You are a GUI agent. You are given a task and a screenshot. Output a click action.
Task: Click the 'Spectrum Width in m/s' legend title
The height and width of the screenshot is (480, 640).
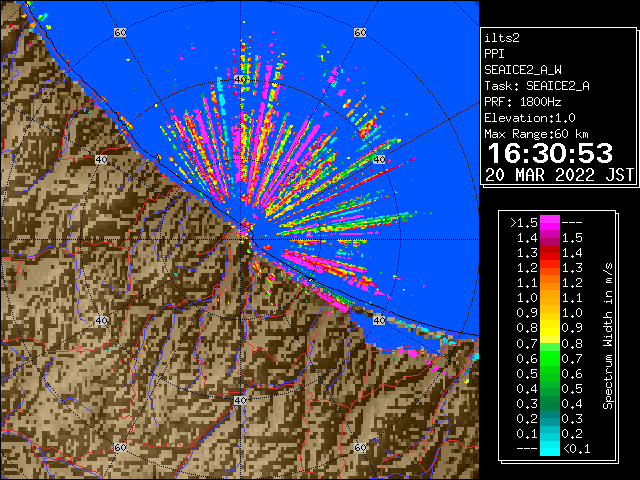(608, 336)
